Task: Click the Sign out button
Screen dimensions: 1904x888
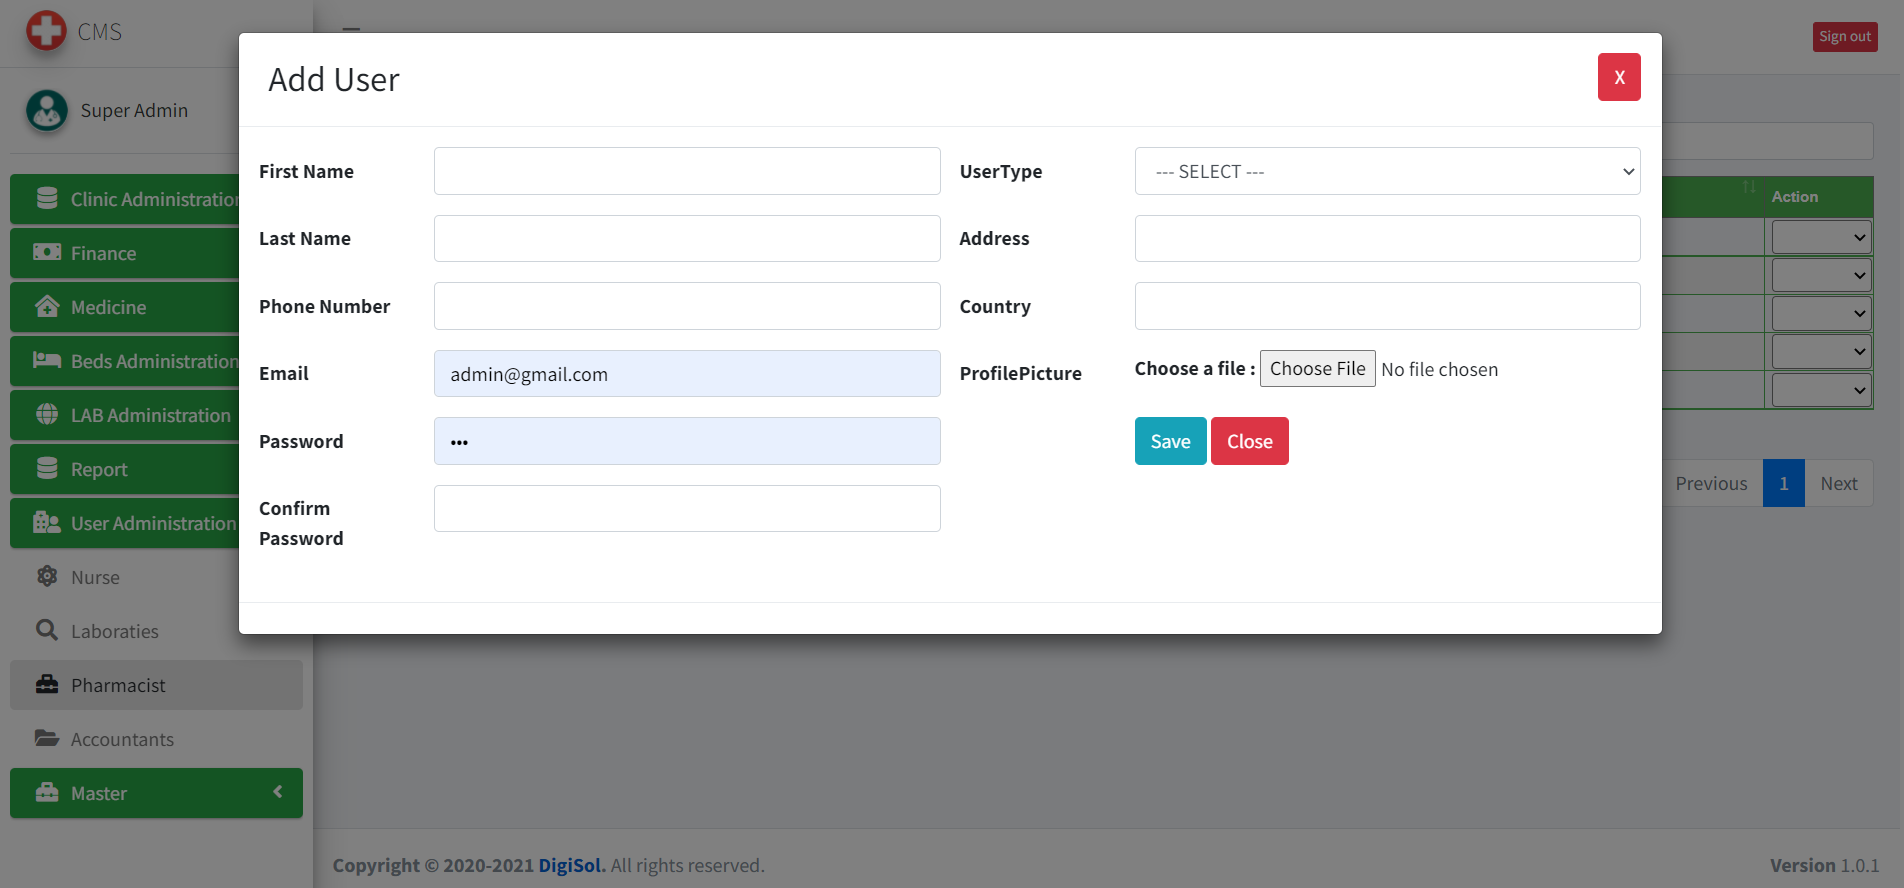Action: pos(1845,36)
